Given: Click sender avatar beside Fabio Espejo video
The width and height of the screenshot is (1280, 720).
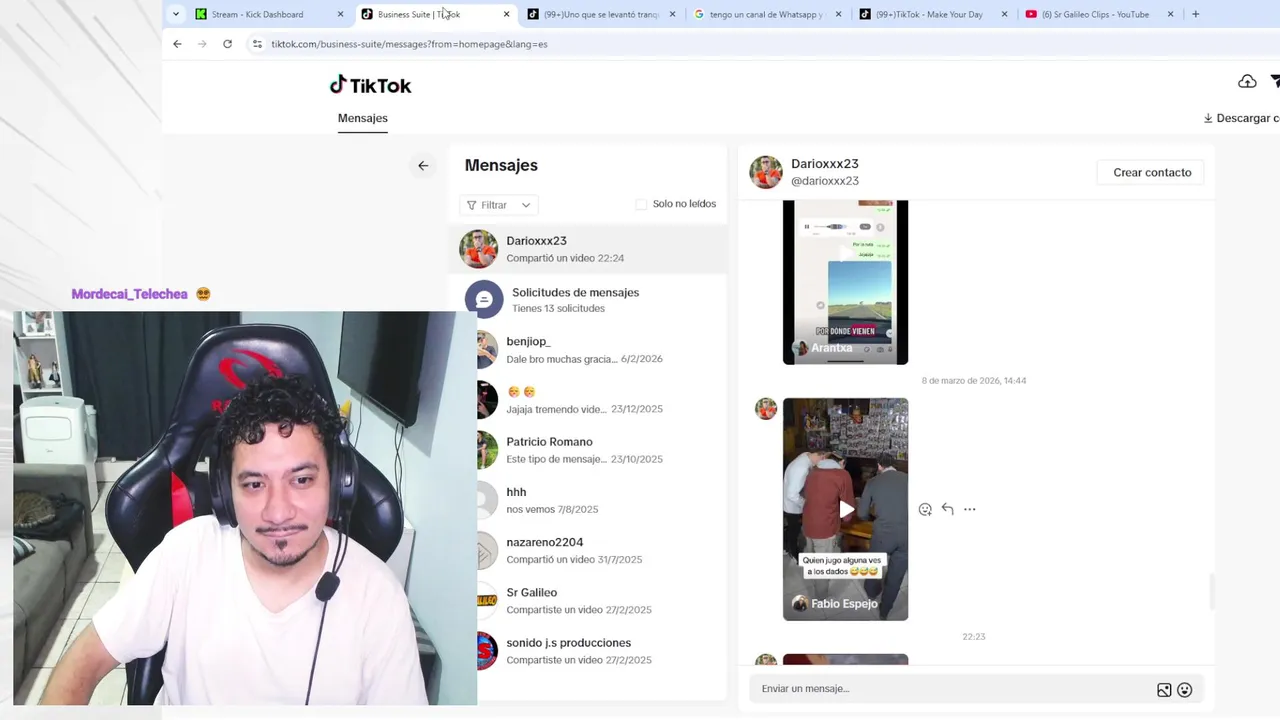Looking at the screenshot, I should tap(766, 409).
